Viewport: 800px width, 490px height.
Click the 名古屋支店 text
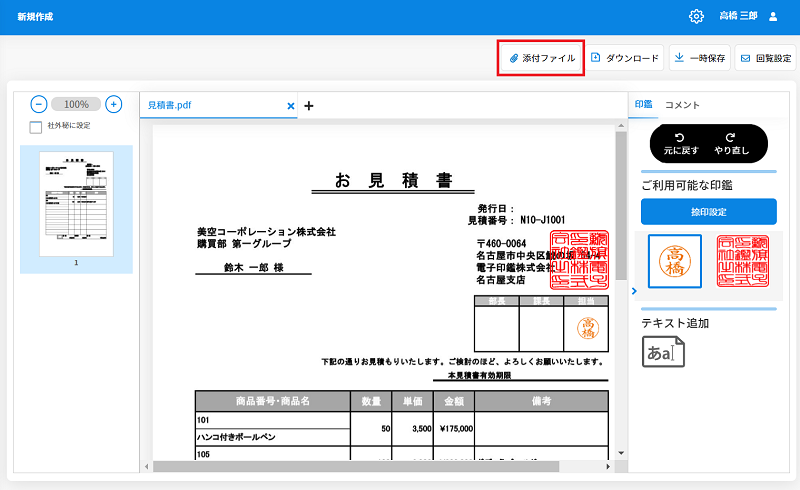click(x=501, y=280)
